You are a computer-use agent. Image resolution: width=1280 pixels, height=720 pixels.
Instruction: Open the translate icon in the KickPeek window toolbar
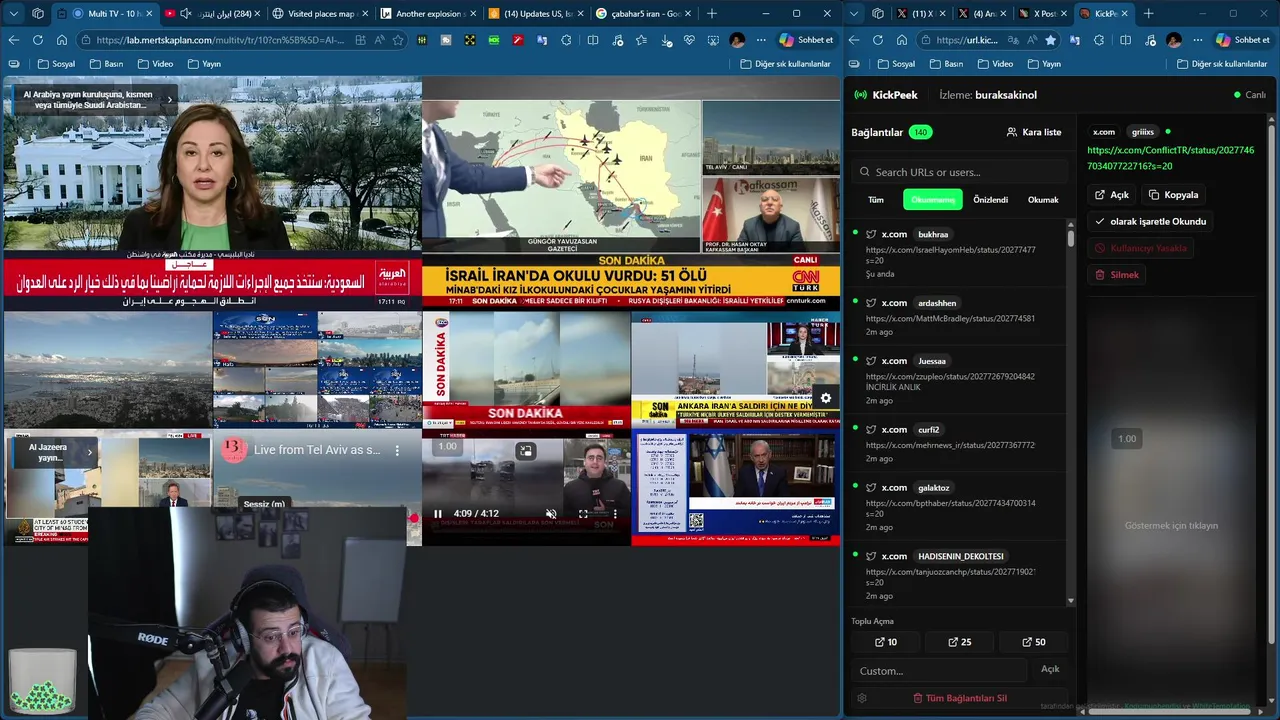pos(1075,40)
